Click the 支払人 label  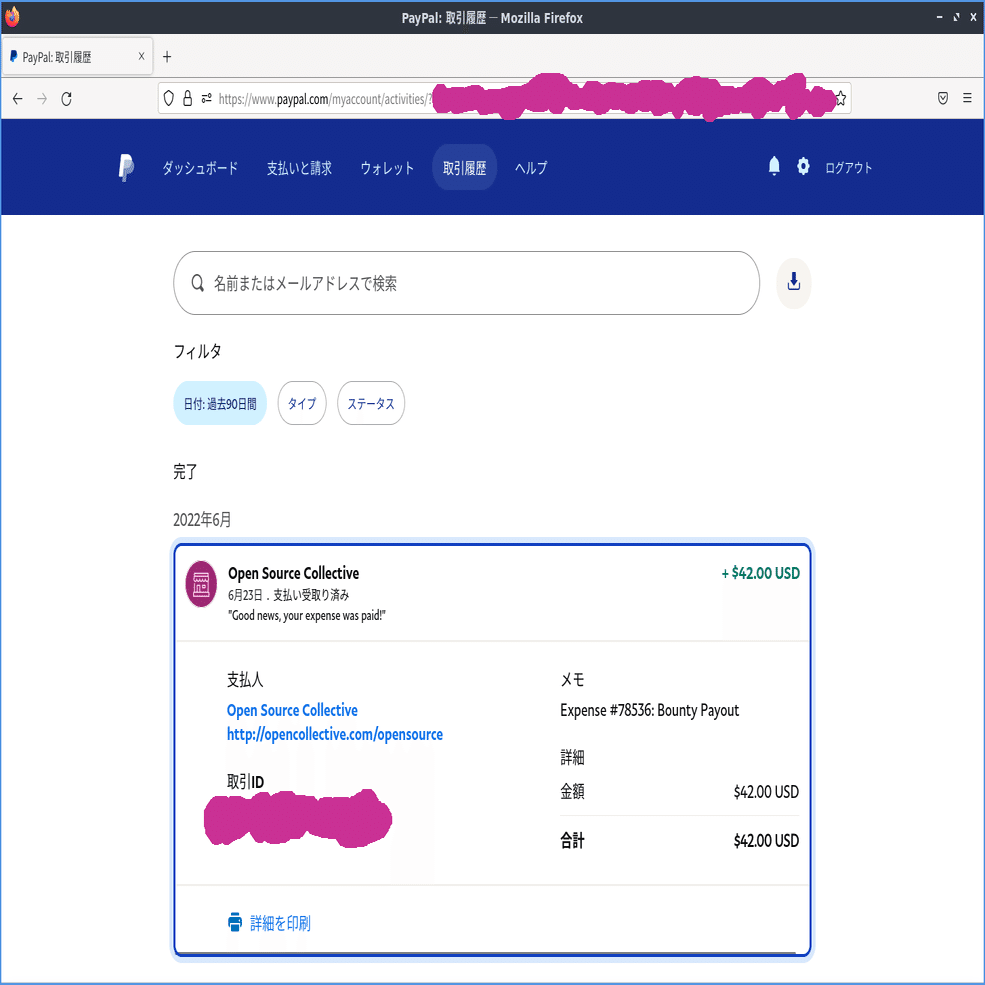245,679
